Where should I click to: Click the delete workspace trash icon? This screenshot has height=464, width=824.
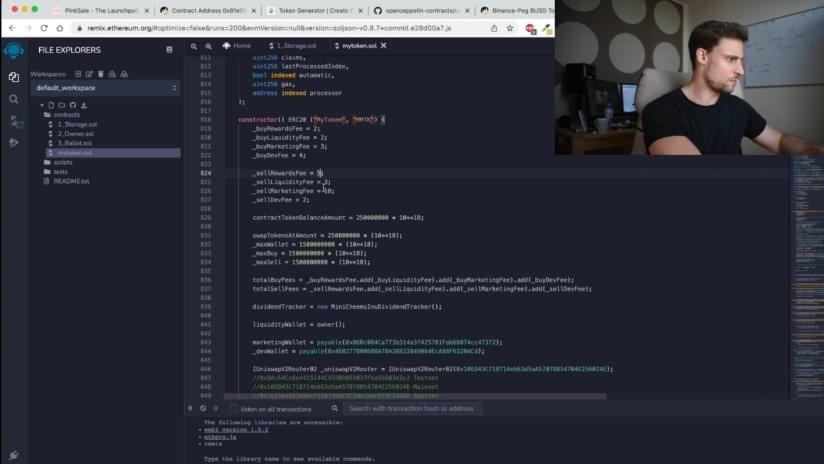tap(99, 74)
